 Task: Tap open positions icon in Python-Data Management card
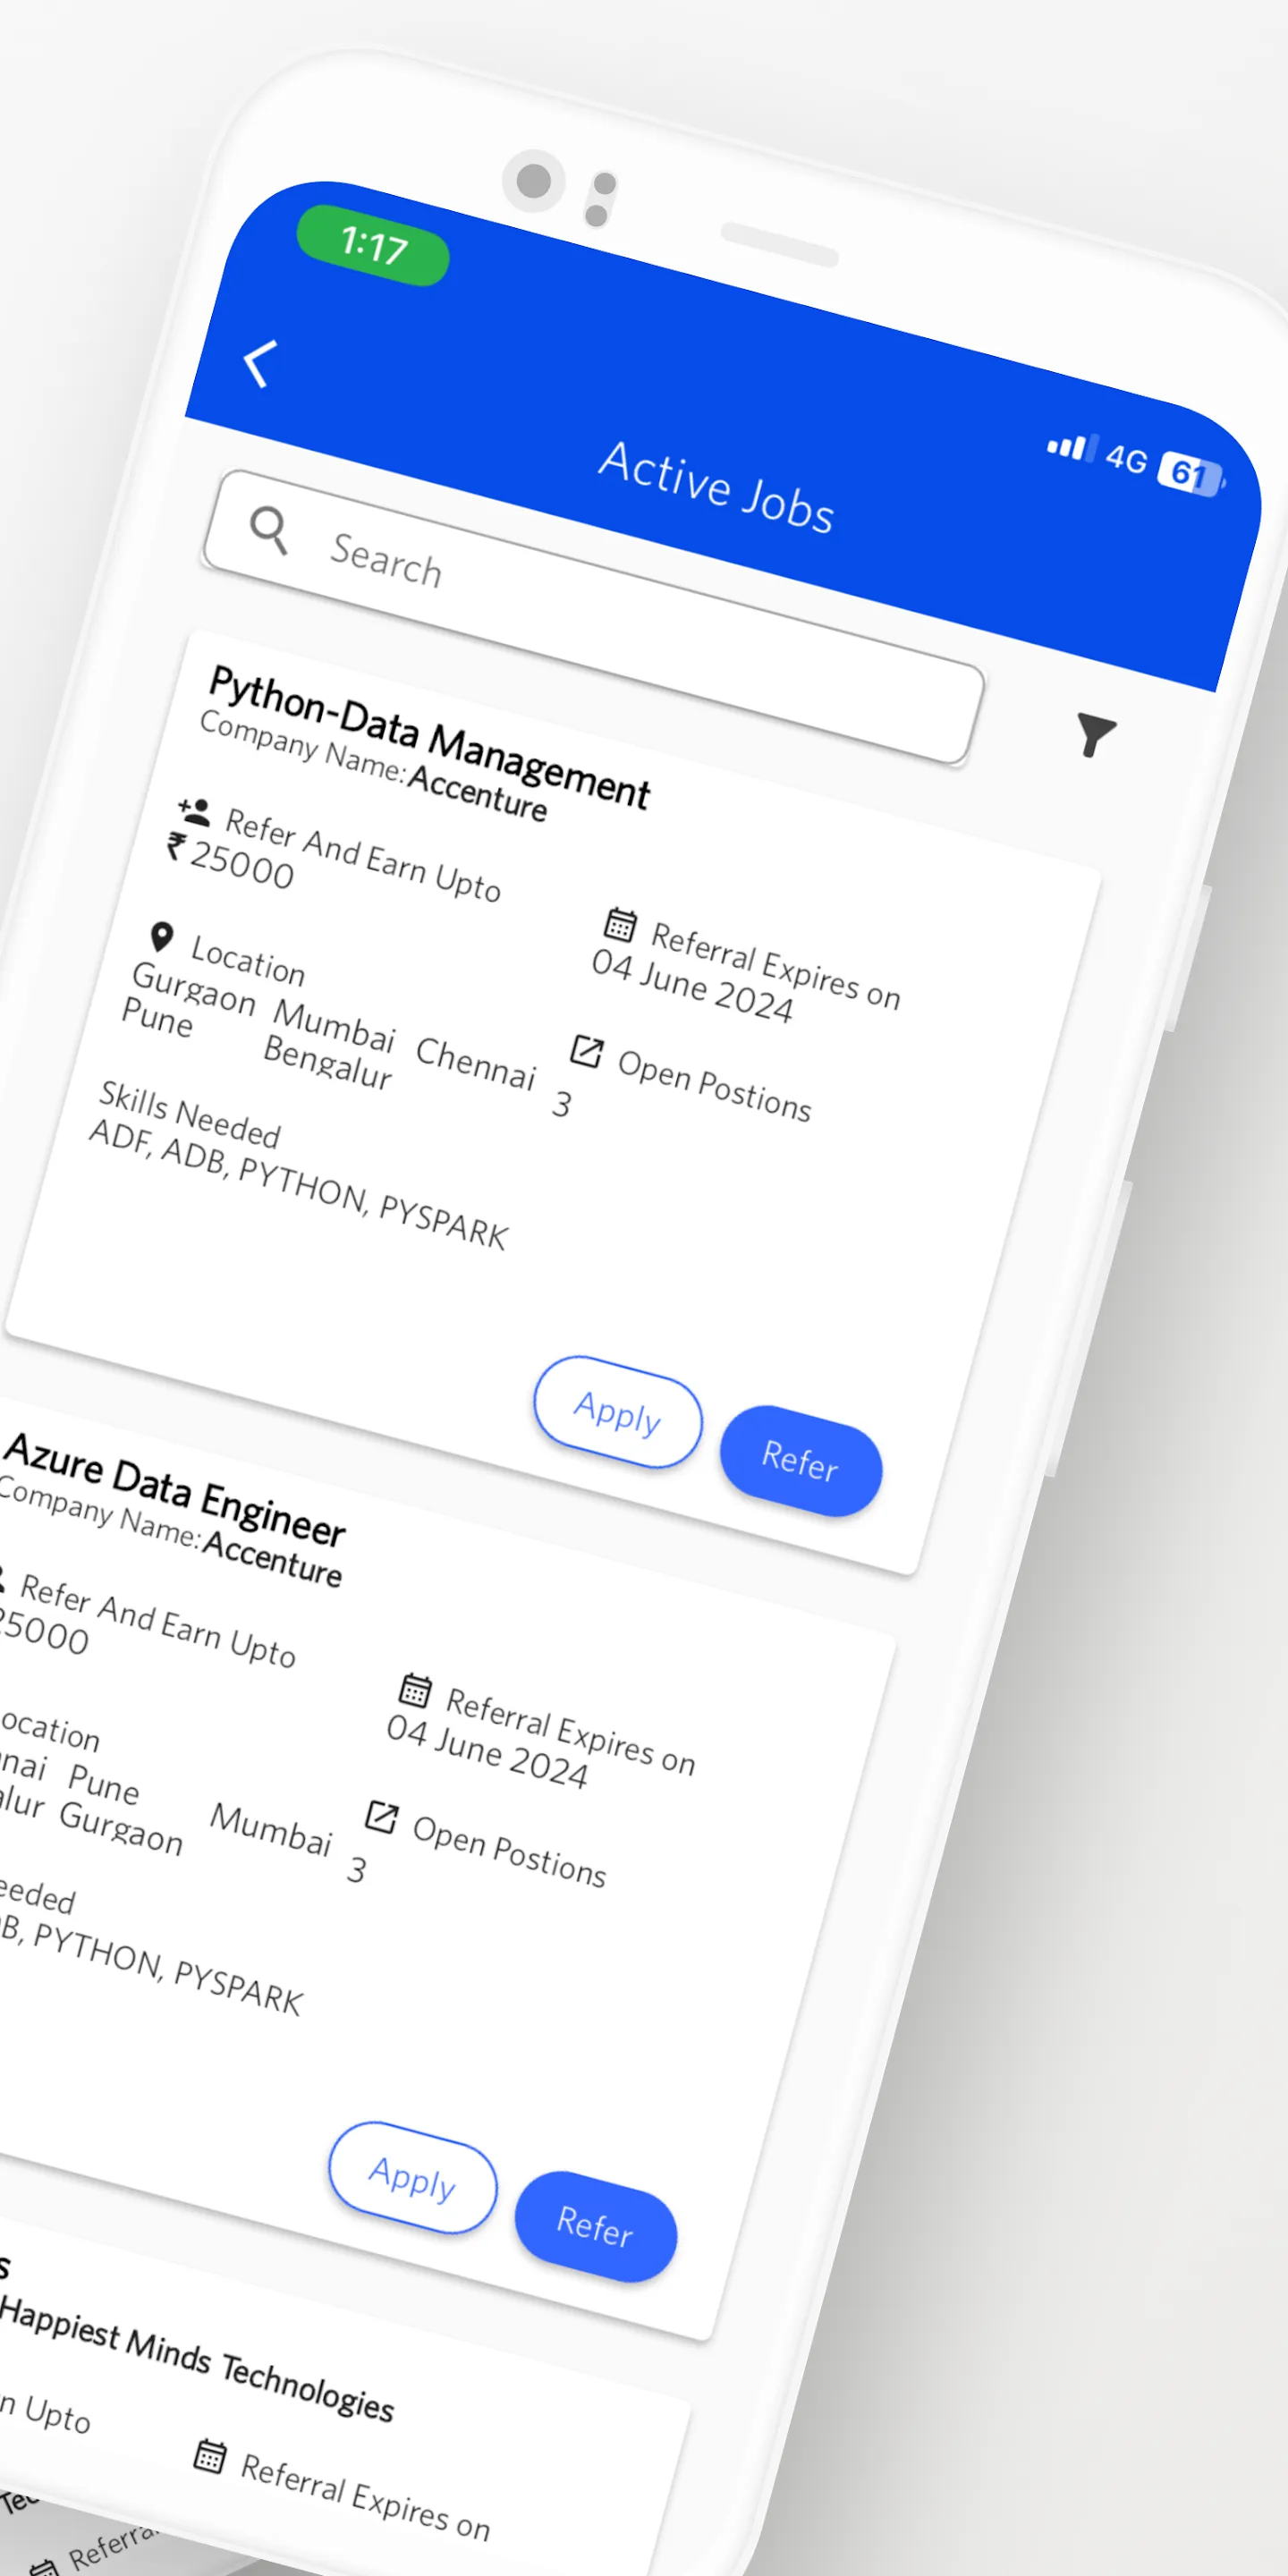tap(586, 1050)
